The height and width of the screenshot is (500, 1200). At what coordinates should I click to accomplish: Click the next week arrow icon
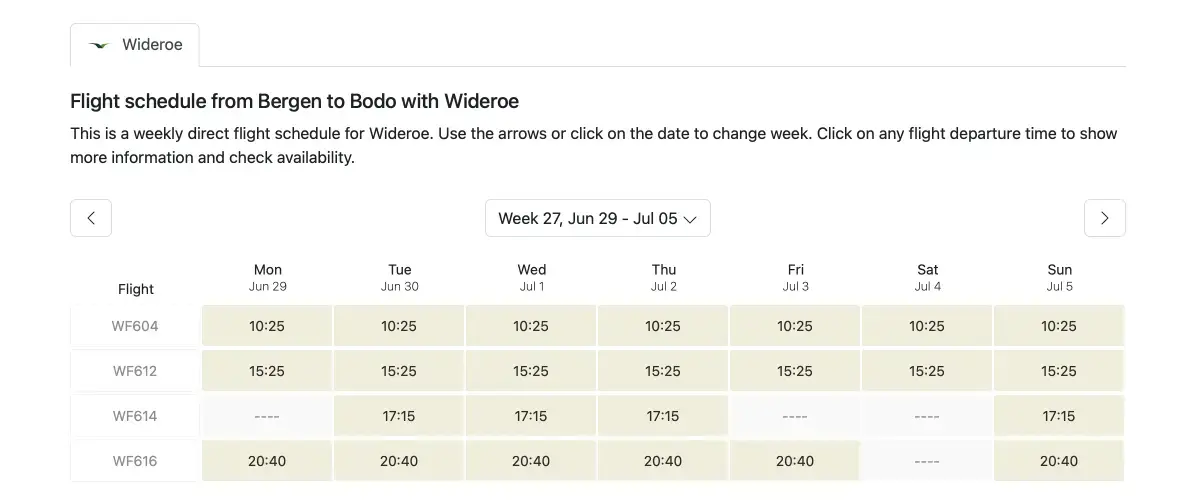[1105, 218]
